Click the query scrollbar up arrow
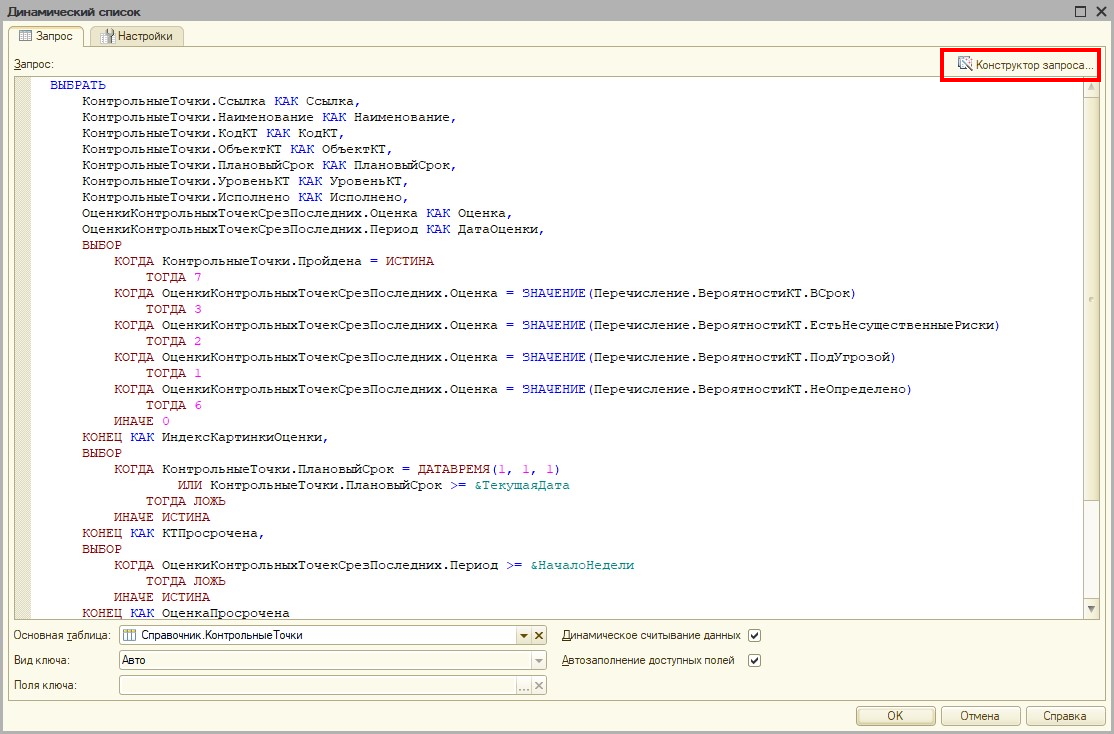Screen dimensions: 1114x734 coord(1092,87)
